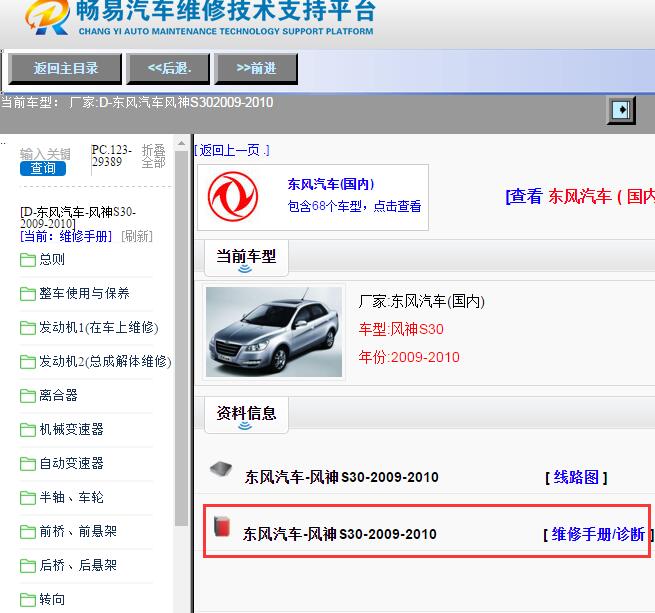Click the D-东风汽车-风神S30-2009-2010 sidebar heading

(78, 218)
